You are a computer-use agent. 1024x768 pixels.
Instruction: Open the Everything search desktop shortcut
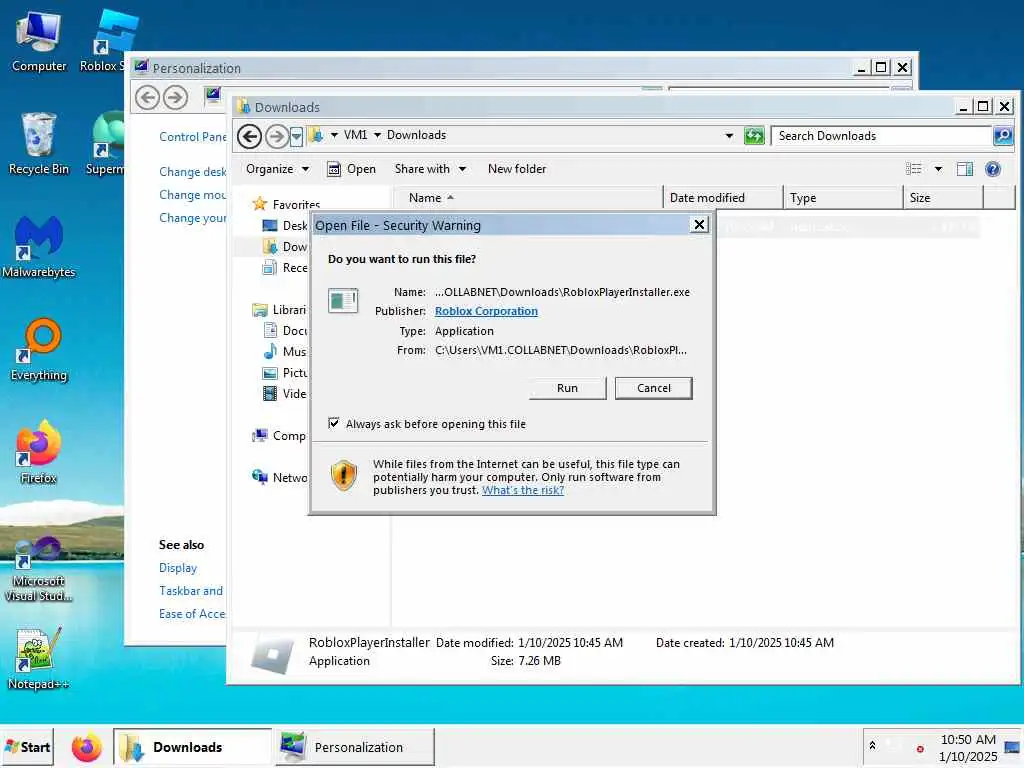click(39, 350)
